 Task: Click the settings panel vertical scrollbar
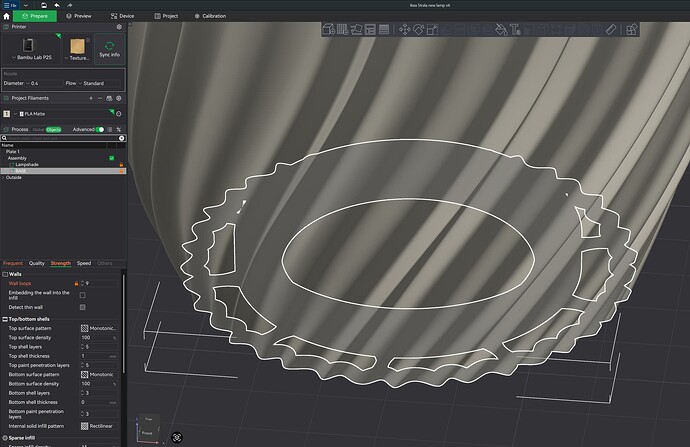124,323
